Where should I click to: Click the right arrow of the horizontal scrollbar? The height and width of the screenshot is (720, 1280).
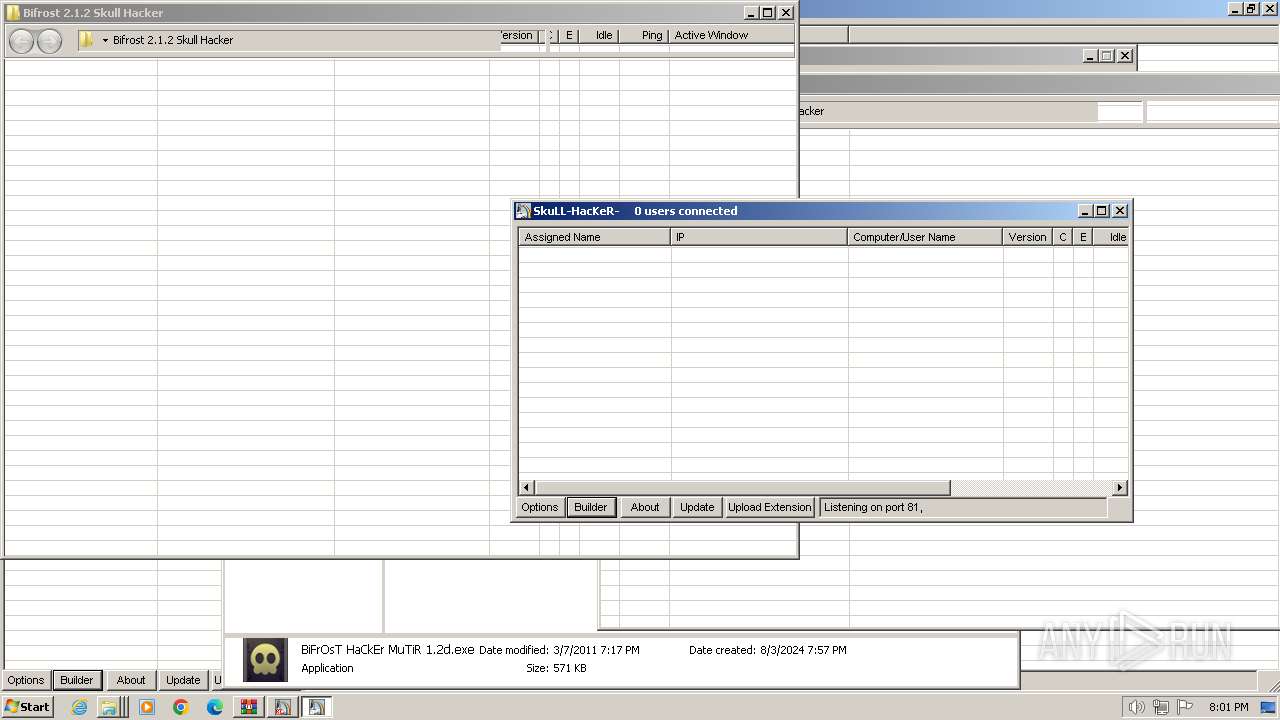[1120, 488]
